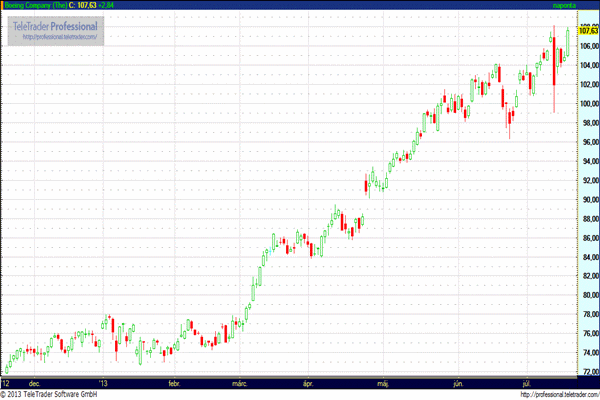
Task: Select the 'márc.' month on the time axis
Action: 240,383
